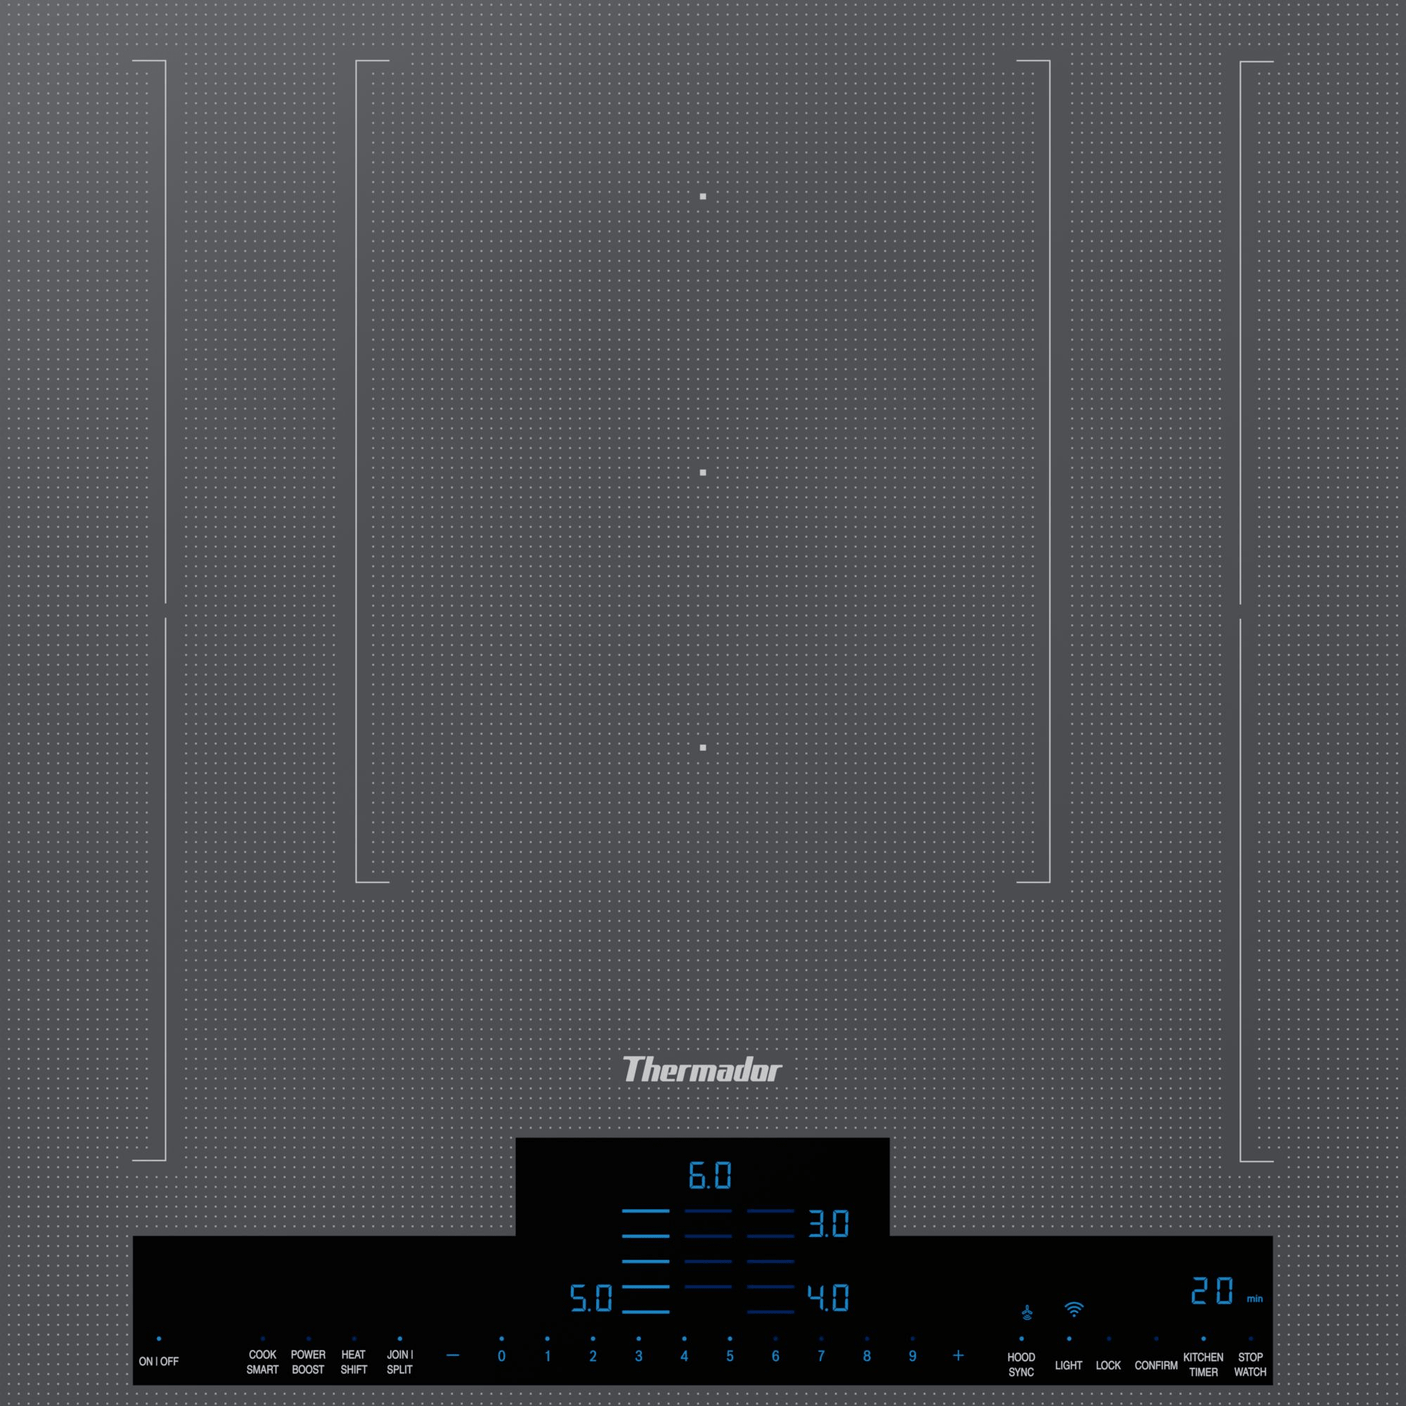This screenshot has width=1406, height=1406.
Task: Tap the plus power increase symbol
Action: click(x=958, y=1356)
